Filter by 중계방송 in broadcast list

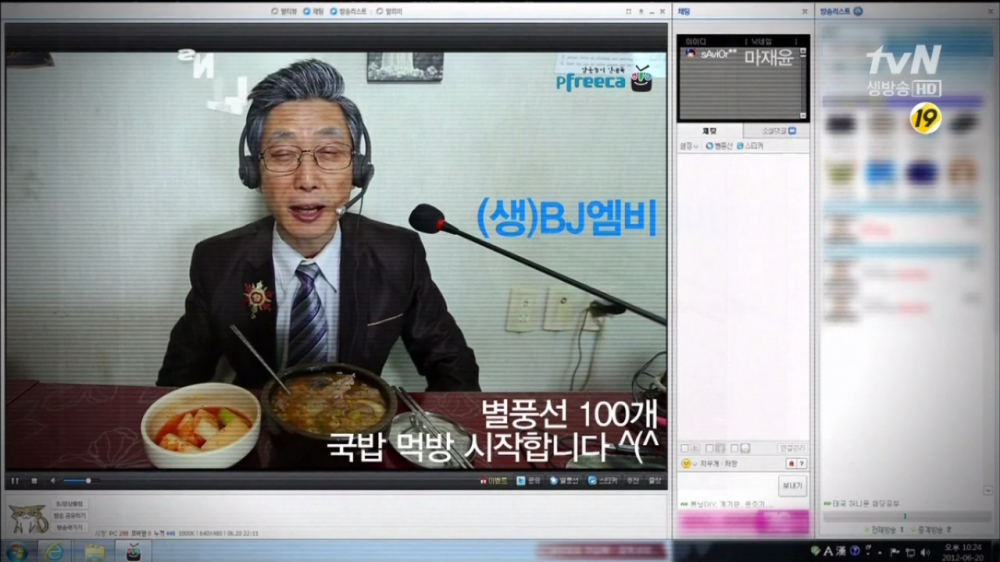pos(931,530)
